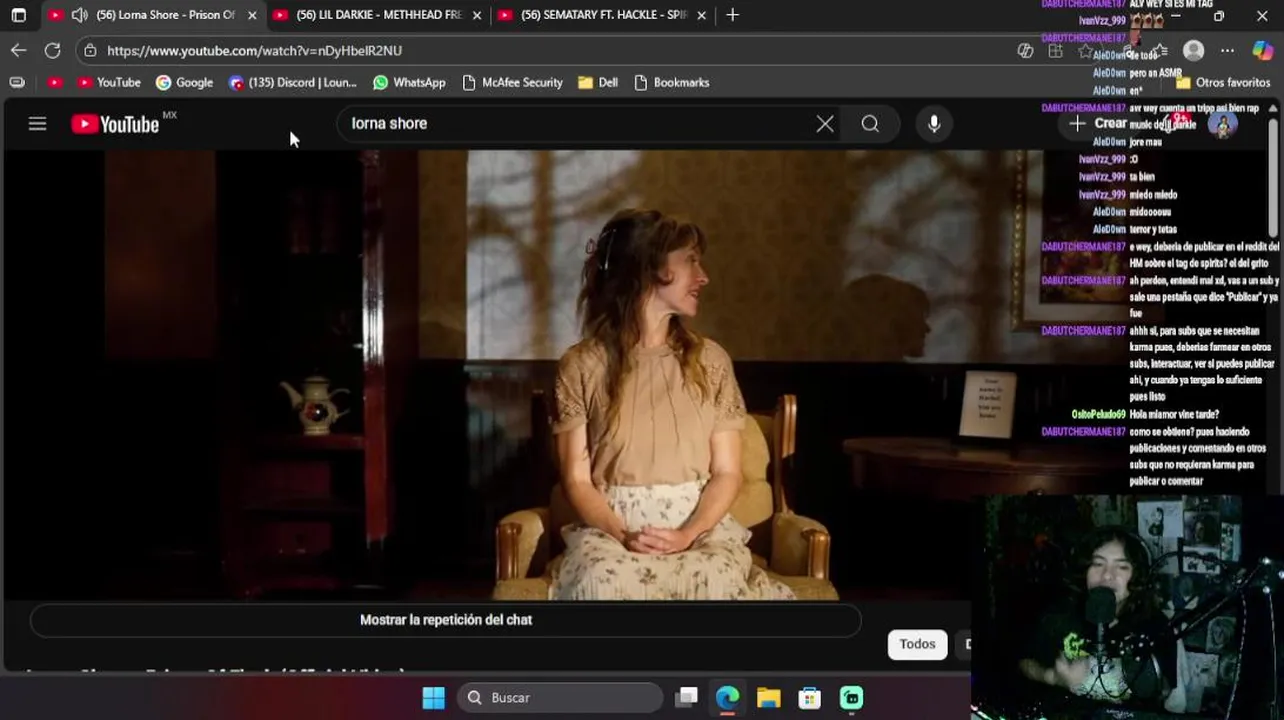Open the Google bookmark

coord(185,83)
